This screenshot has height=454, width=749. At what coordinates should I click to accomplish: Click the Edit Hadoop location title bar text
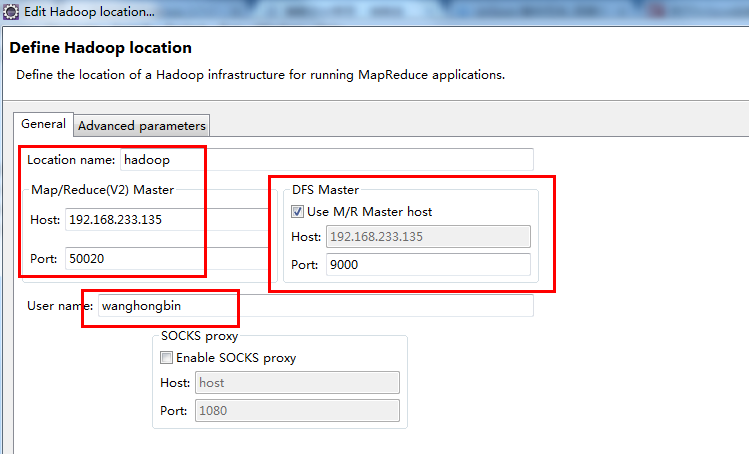[89, 12]
